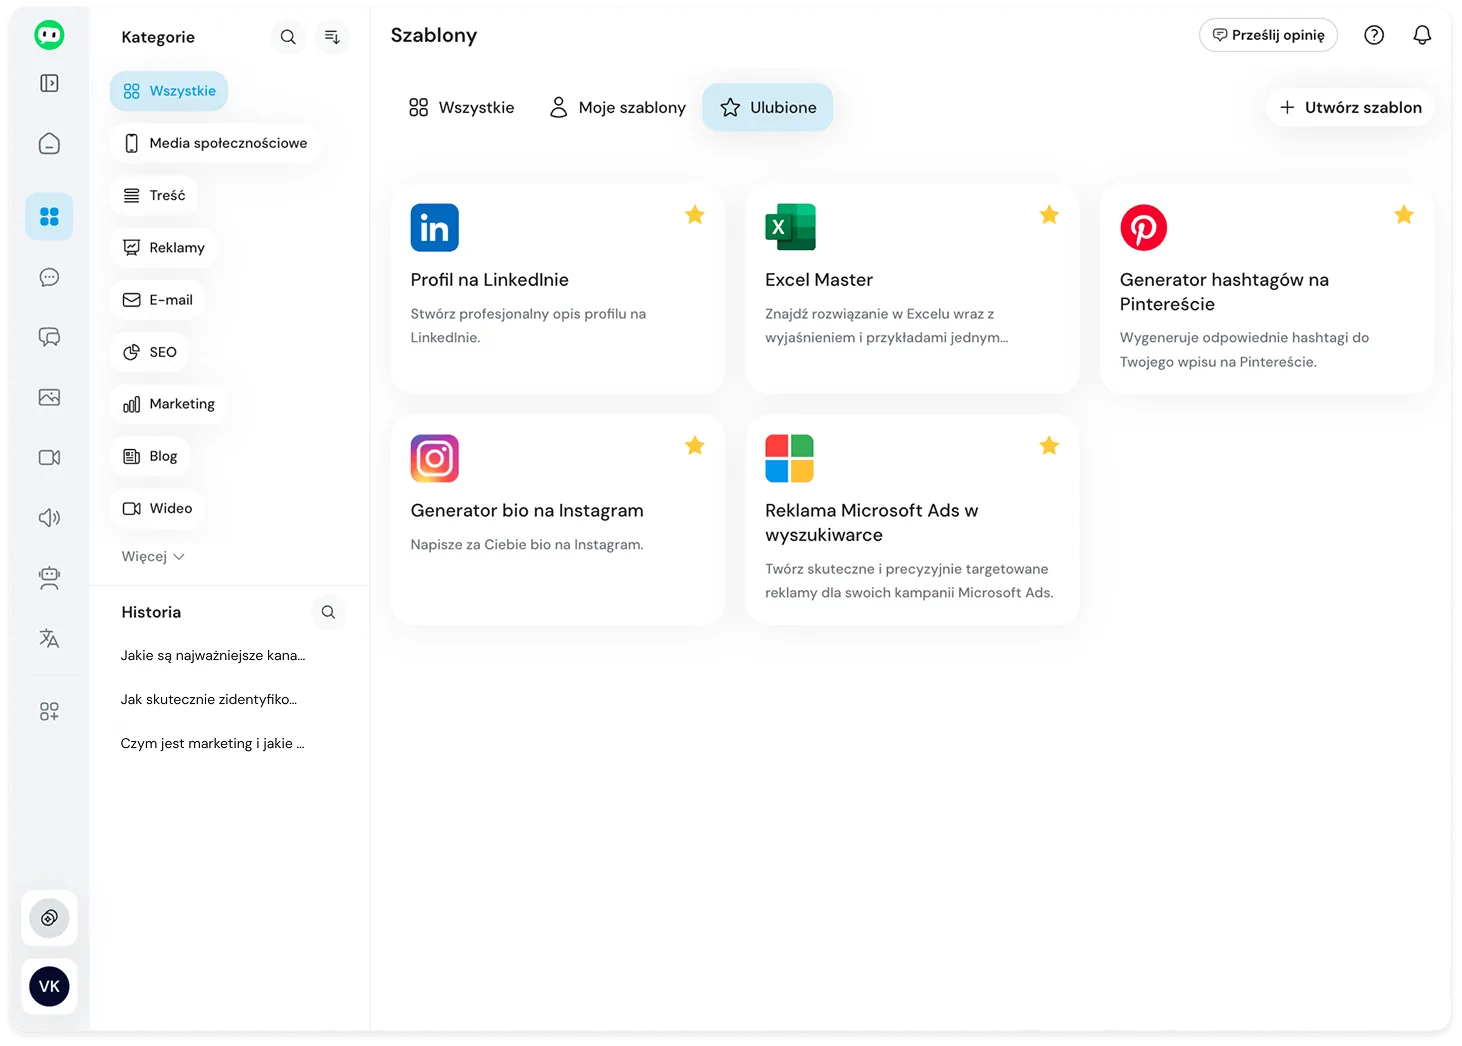Click the sort categories icon
1462x1046 pixels.
[332, 37]
